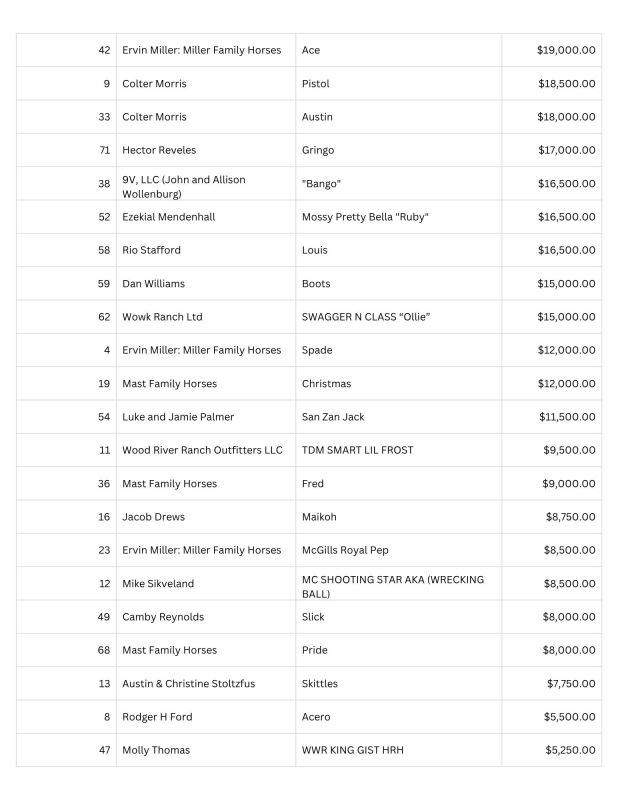Click Luke and Jamie Palmer cell
This screenshot has width=618, height=800.
click(206, 417)
